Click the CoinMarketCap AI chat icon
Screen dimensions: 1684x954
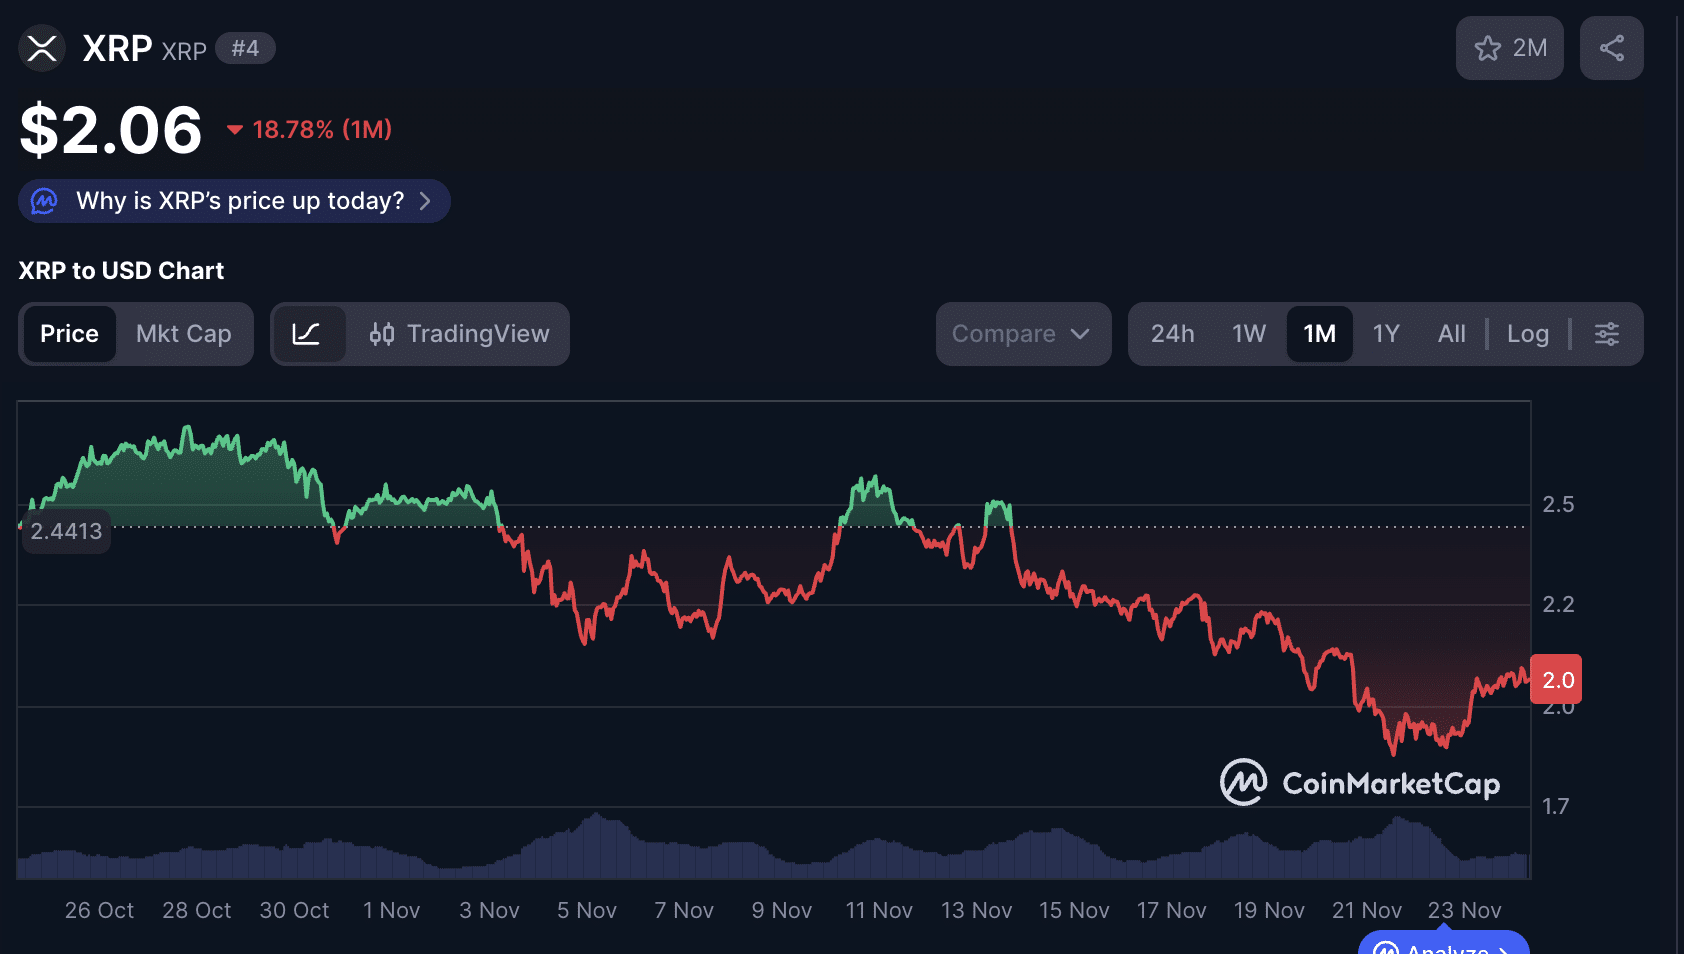pyautogui.click(x=44, y=201)
